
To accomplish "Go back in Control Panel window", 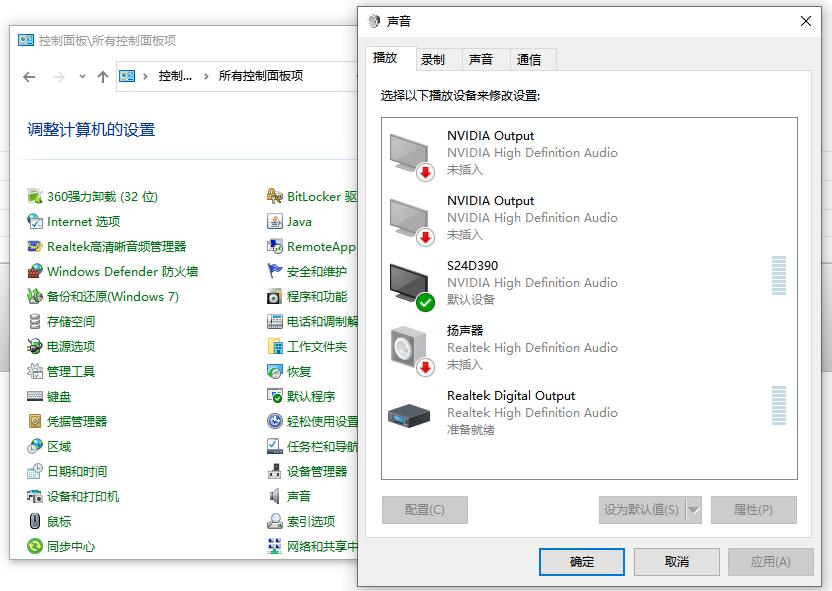I will coord(29,77).
